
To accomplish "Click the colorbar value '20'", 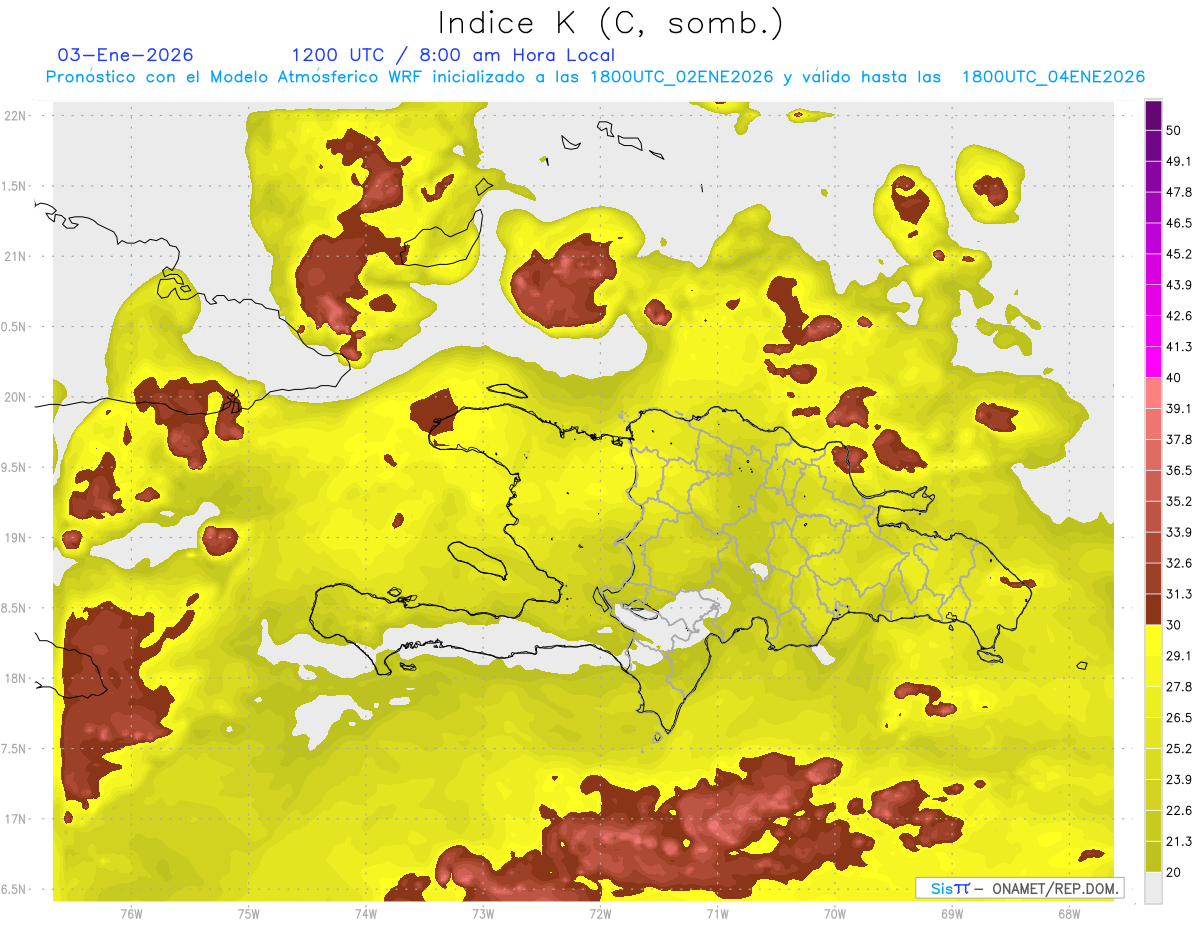I will (1174, 872).
